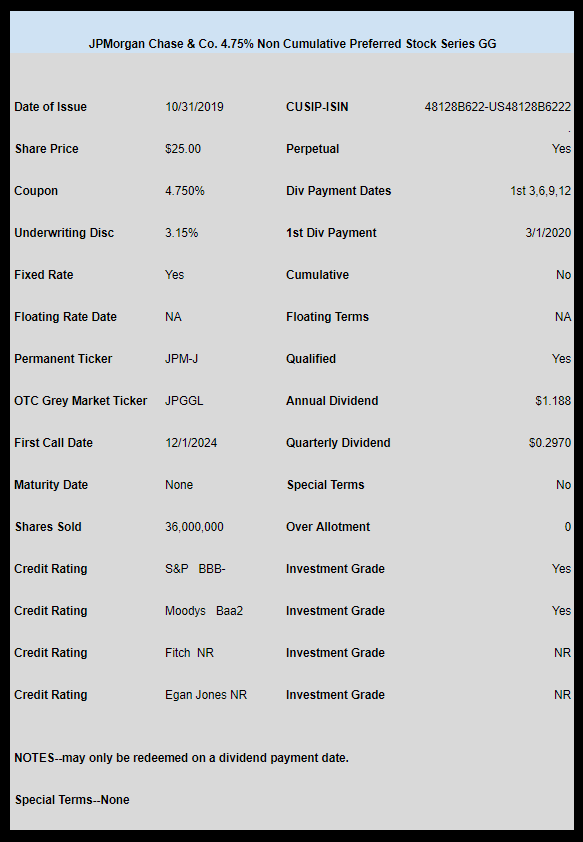Select the Shares Sold value 36,000,000

coord(194,527)
